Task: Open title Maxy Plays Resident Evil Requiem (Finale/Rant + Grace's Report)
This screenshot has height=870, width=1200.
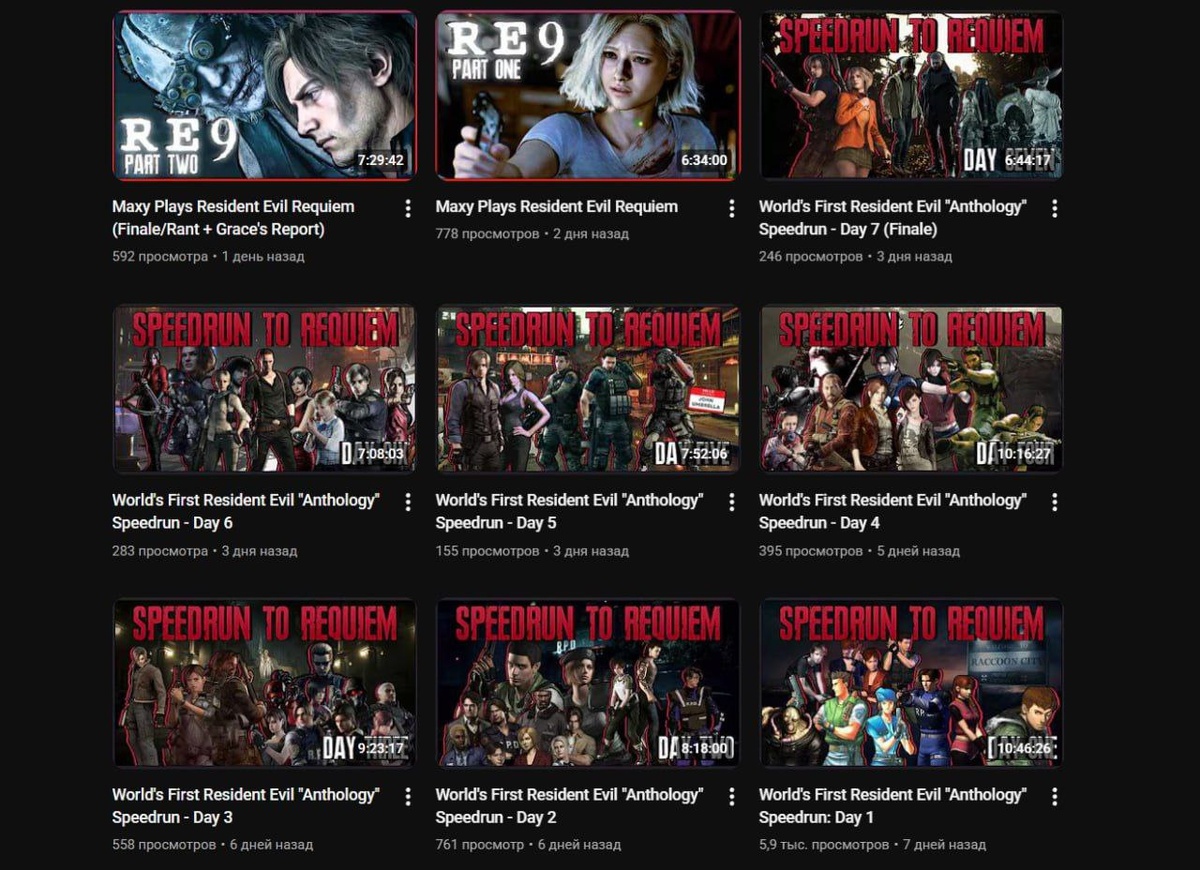Action: pyautogui.click(x=233, y=218)
